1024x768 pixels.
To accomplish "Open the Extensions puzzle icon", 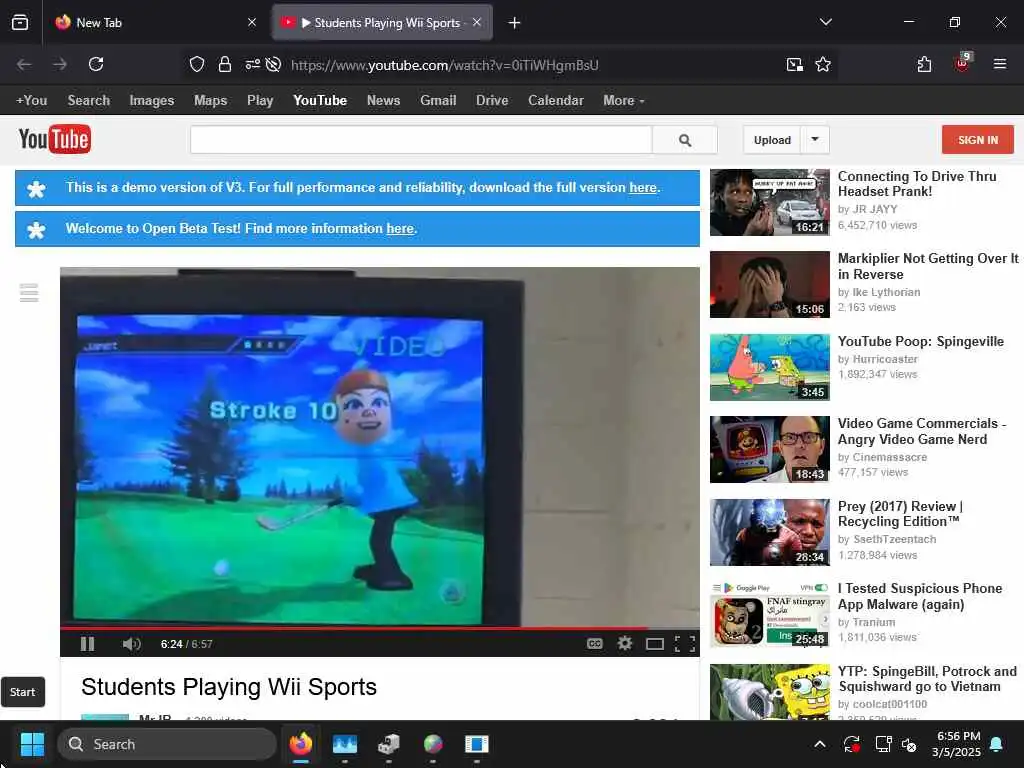I will 924,64.
